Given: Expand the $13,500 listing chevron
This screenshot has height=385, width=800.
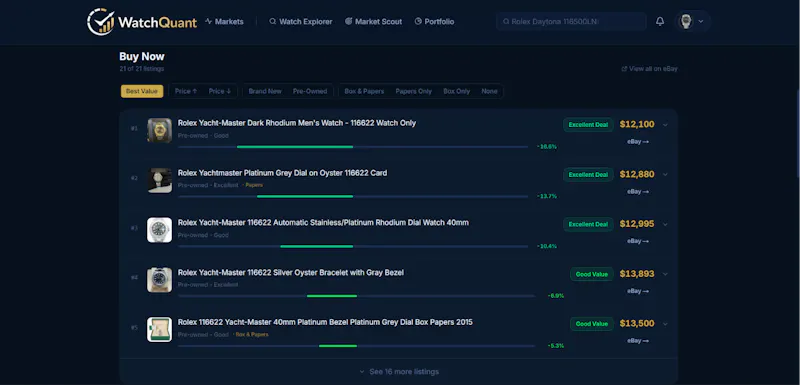Looking at the screenshot, I should (665, 323).
